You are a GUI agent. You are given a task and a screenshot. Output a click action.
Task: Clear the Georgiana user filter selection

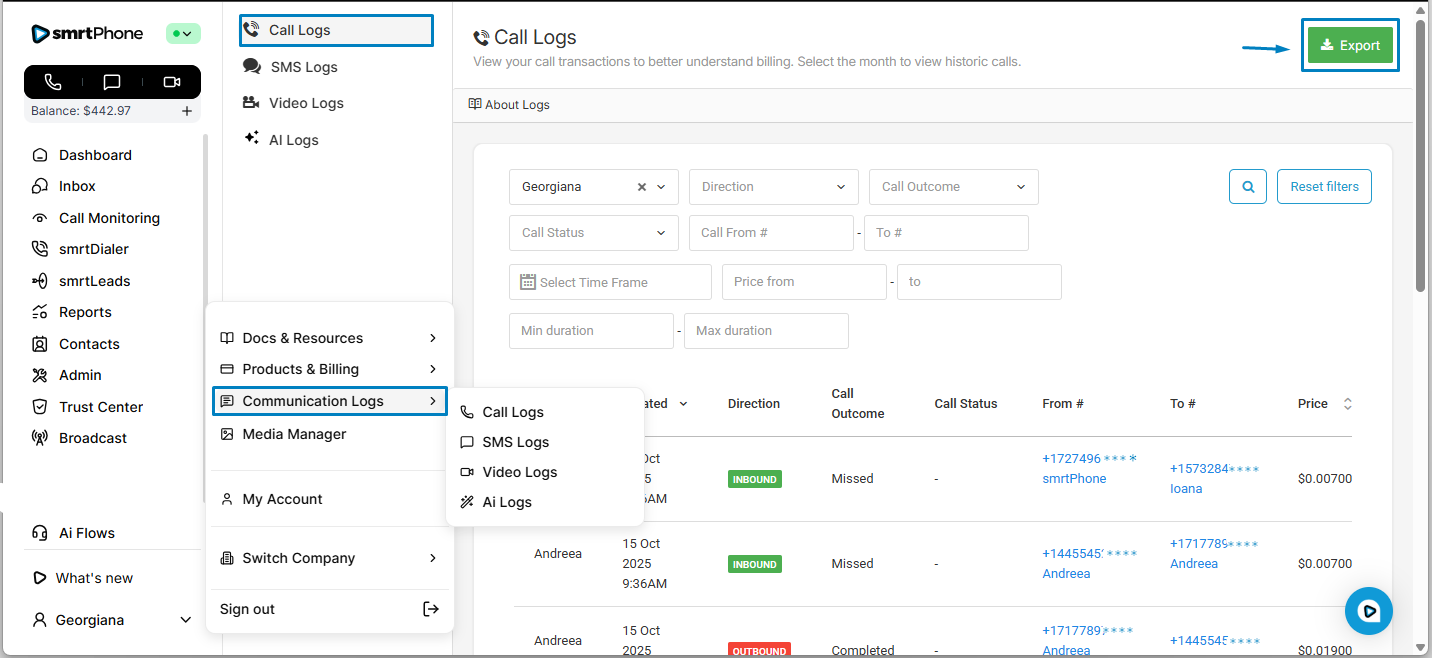pos(642,187)
